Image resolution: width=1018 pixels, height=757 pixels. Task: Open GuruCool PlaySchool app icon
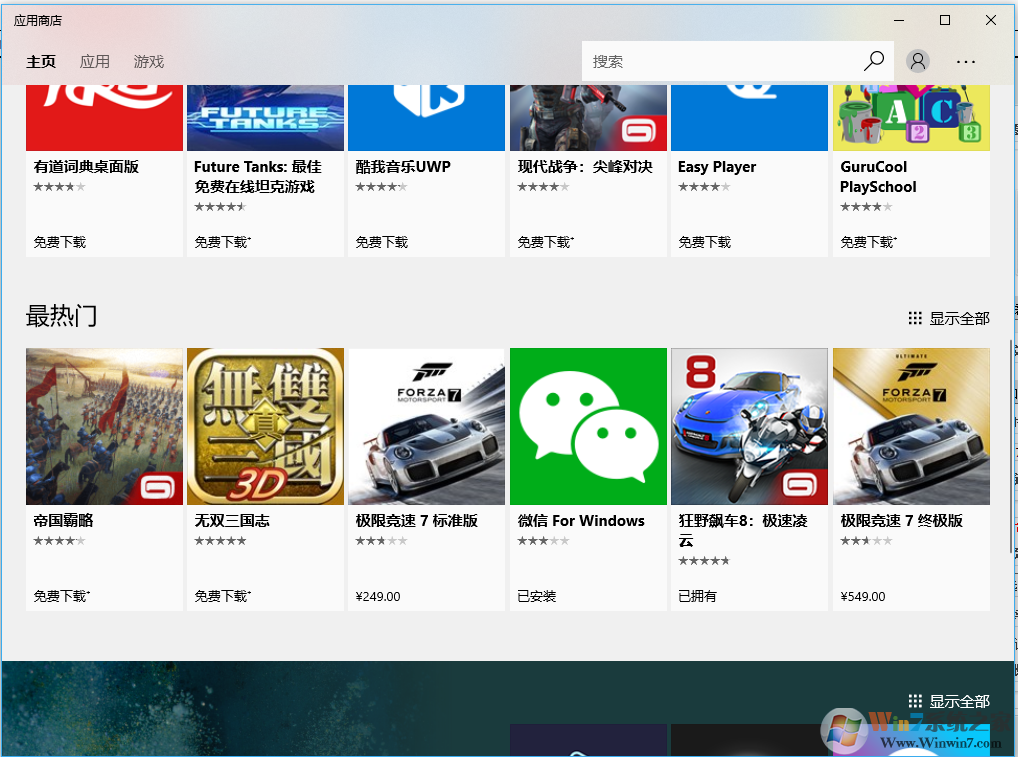pos(912,118)
